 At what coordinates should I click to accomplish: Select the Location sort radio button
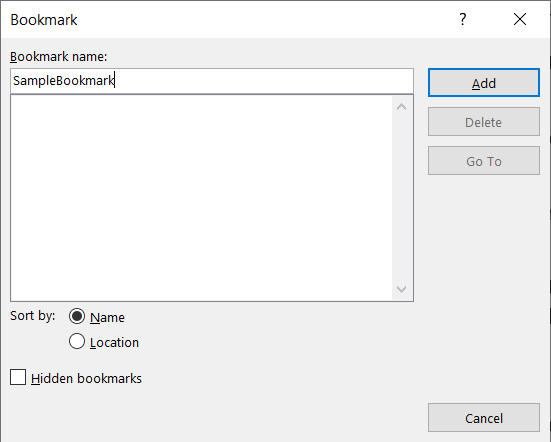[x=77, y=341]
